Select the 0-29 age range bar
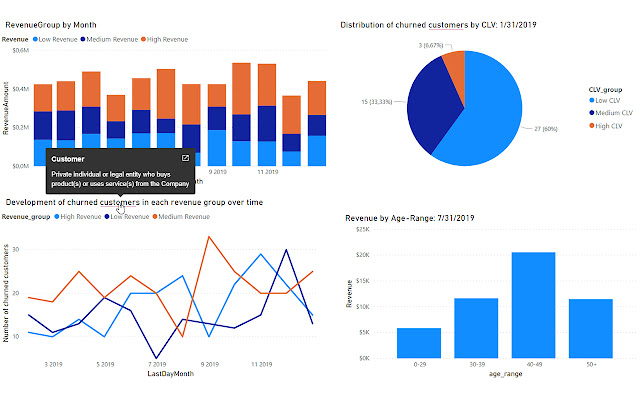This screenshot has width=640, height=400. [419, 343]
